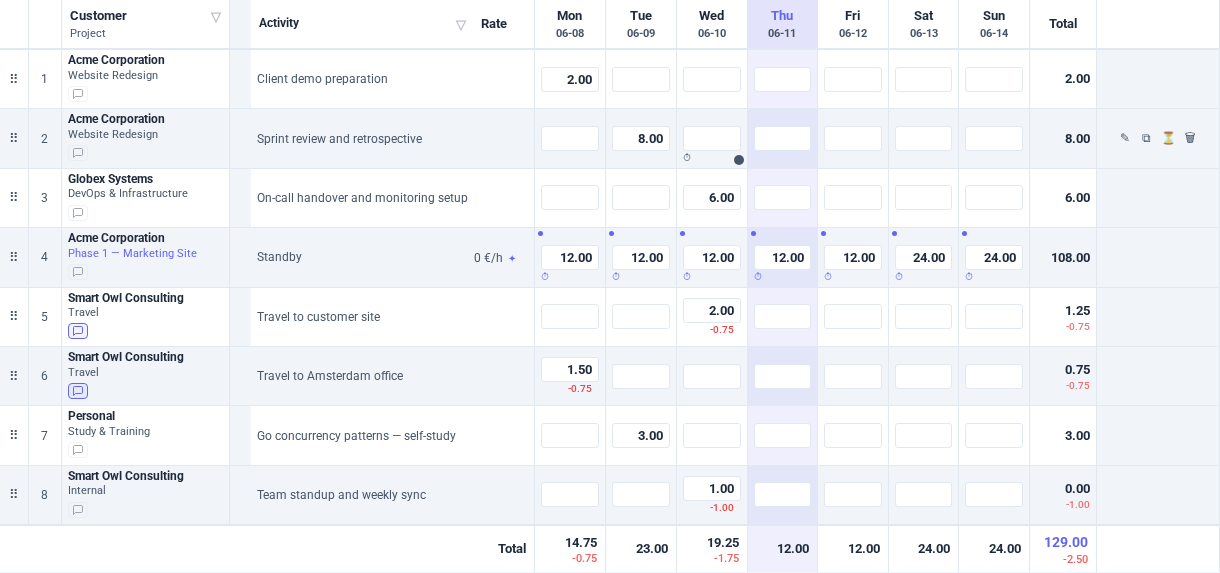Screen dimensions: 1220x573
Task: Click the Wed 06-10 column header
Action: [712, 24]
